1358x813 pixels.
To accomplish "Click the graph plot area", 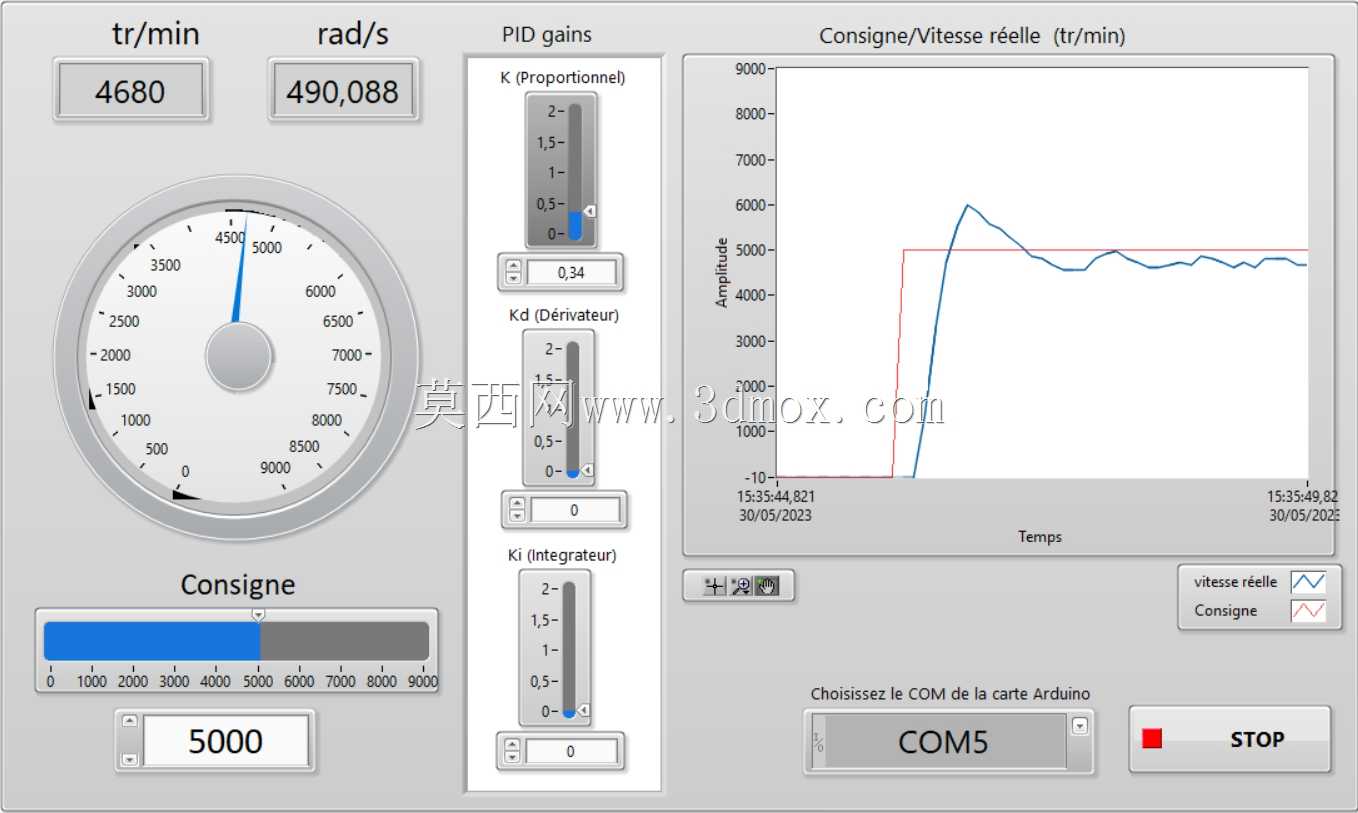I will [1042, 273].
